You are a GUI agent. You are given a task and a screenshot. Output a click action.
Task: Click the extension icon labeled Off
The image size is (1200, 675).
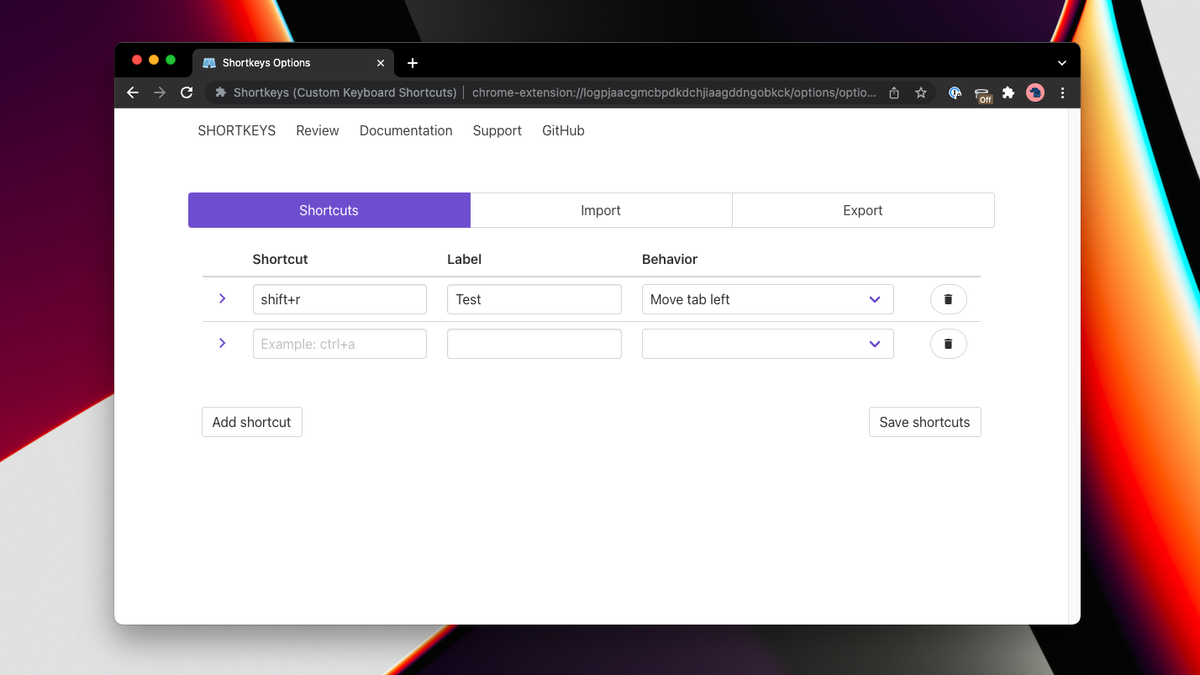tap(983, 94)
